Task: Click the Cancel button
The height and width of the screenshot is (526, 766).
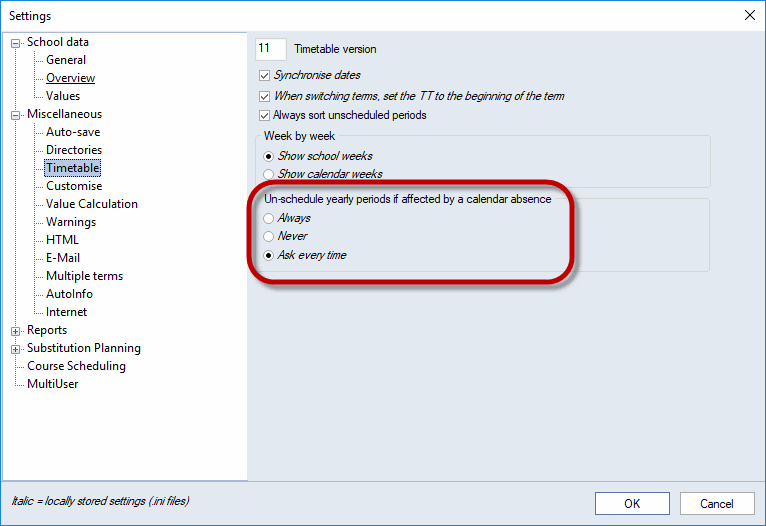Action: [717, 504]
